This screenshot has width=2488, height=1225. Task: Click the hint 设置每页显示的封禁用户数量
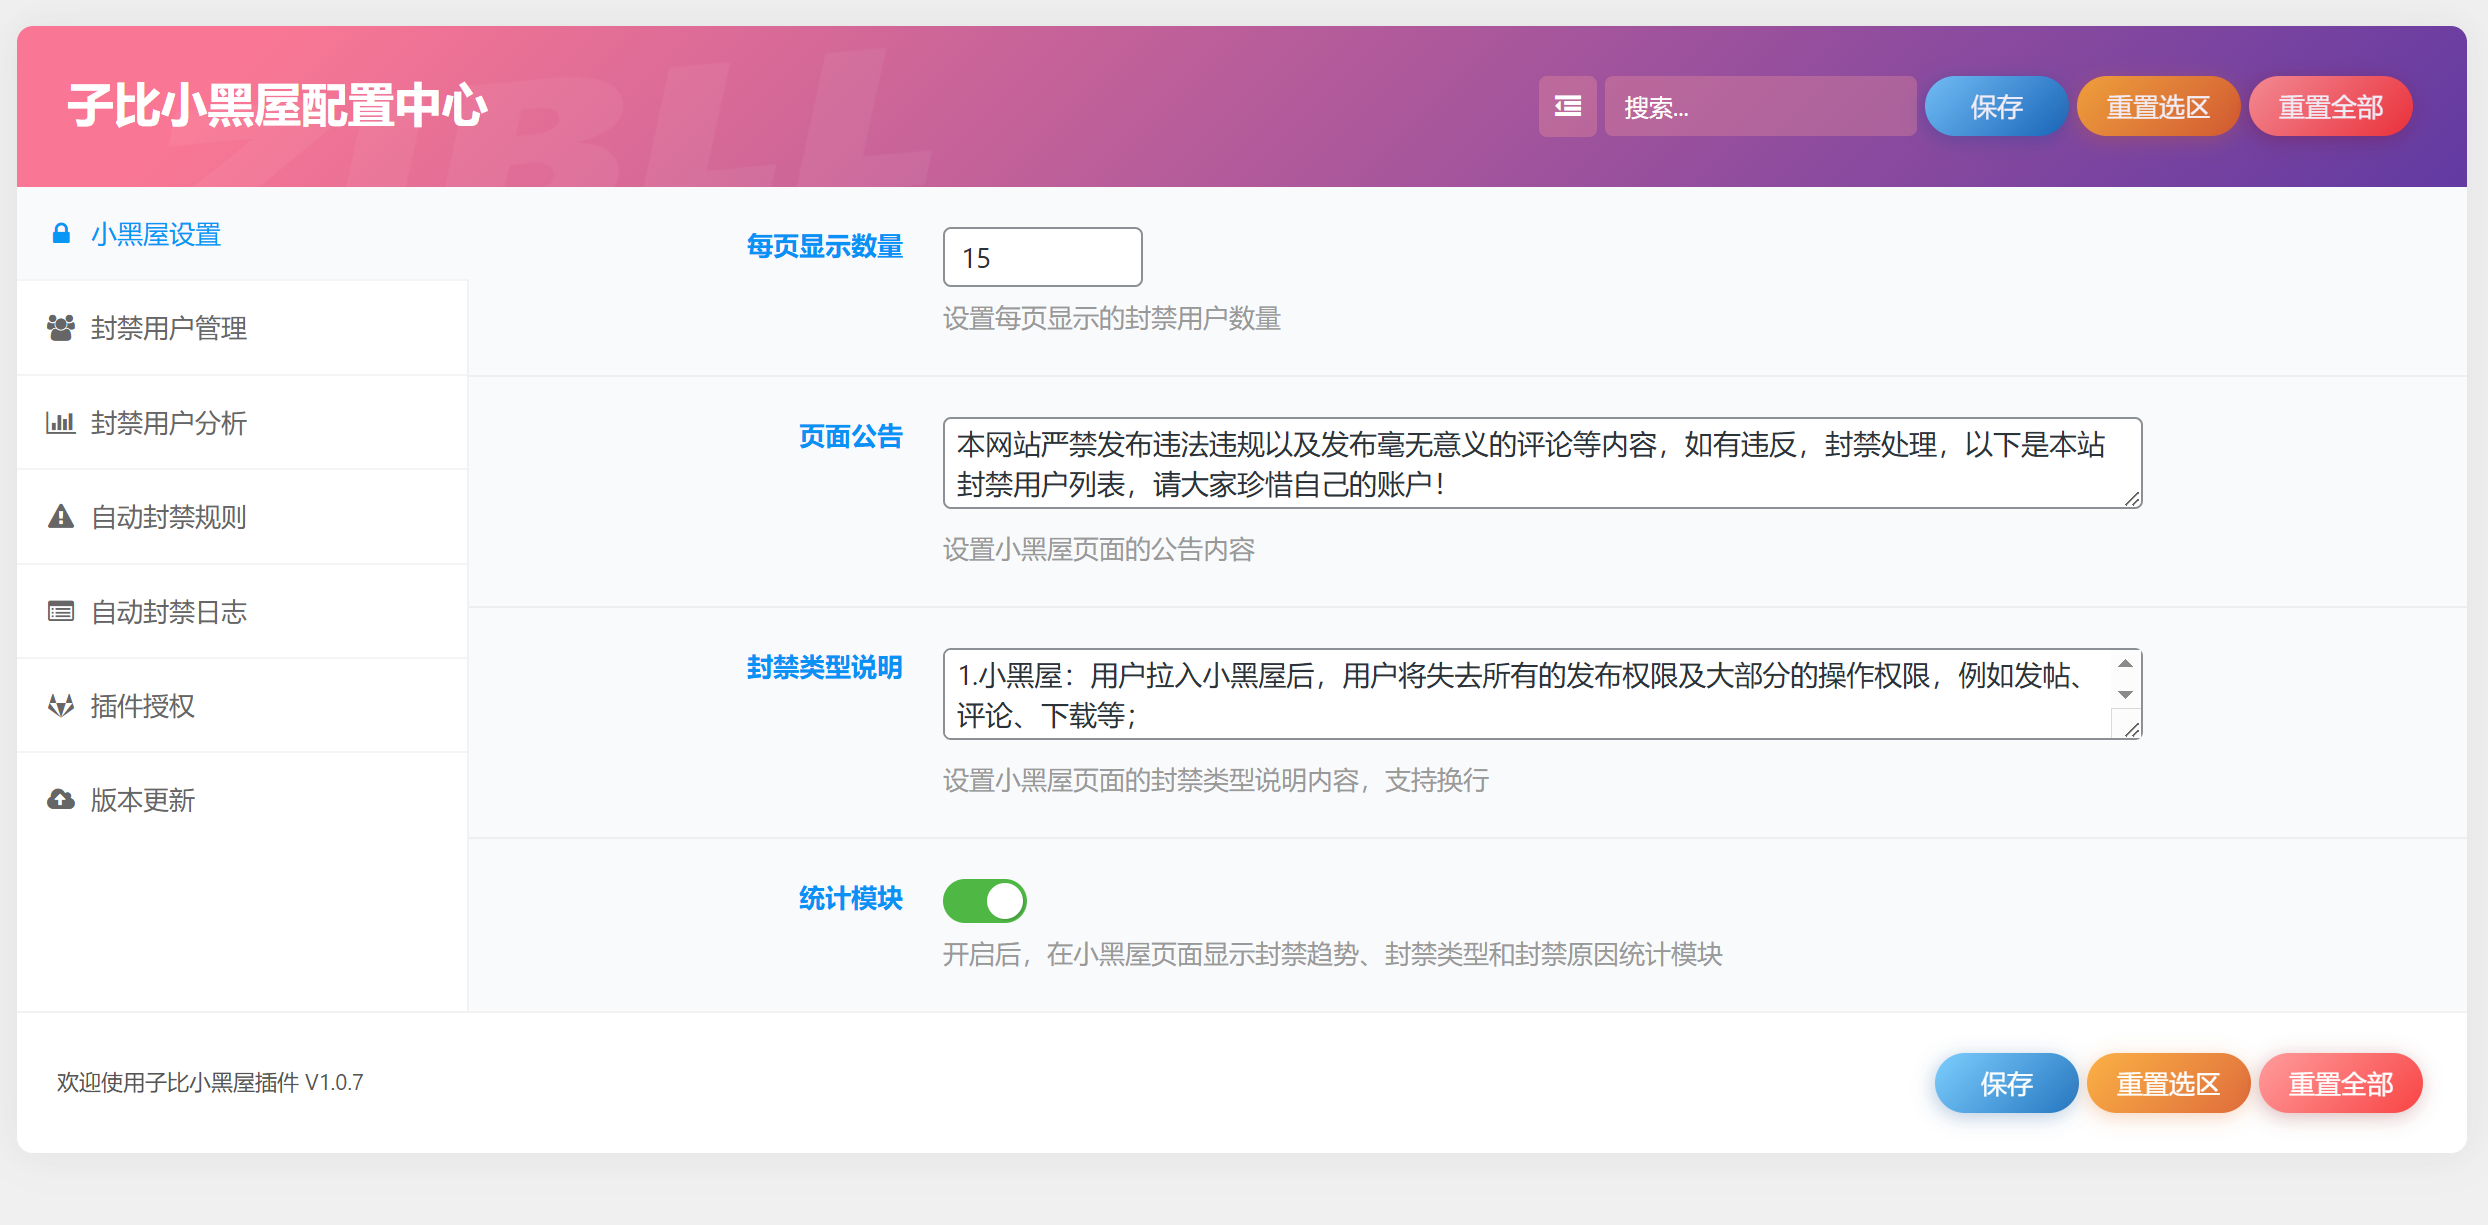click(x=1112, y=319)
